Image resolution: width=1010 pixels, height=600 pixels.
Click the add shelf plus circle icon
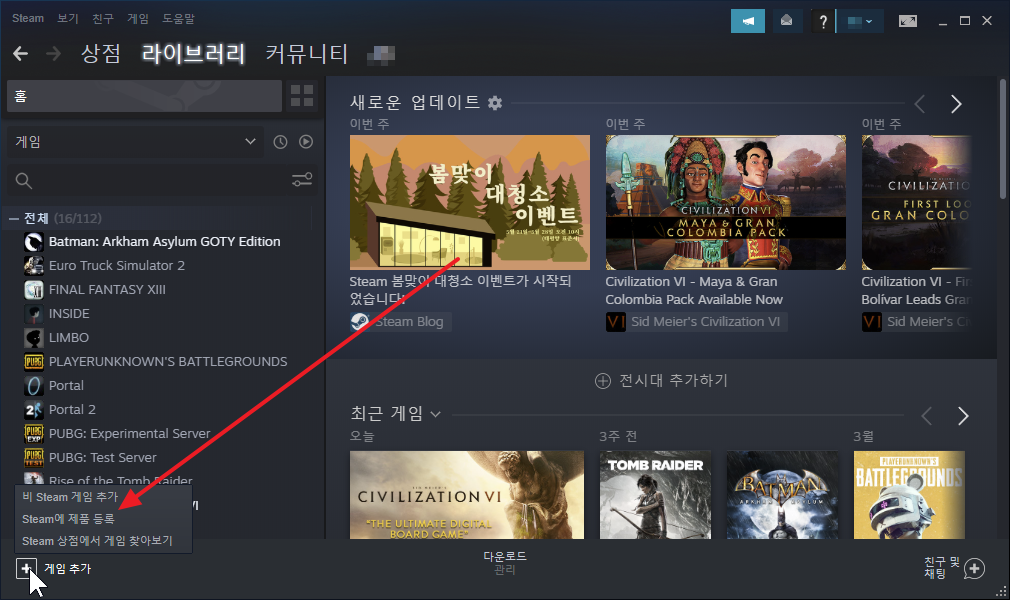pyautogui.click(x=602, y=381)
